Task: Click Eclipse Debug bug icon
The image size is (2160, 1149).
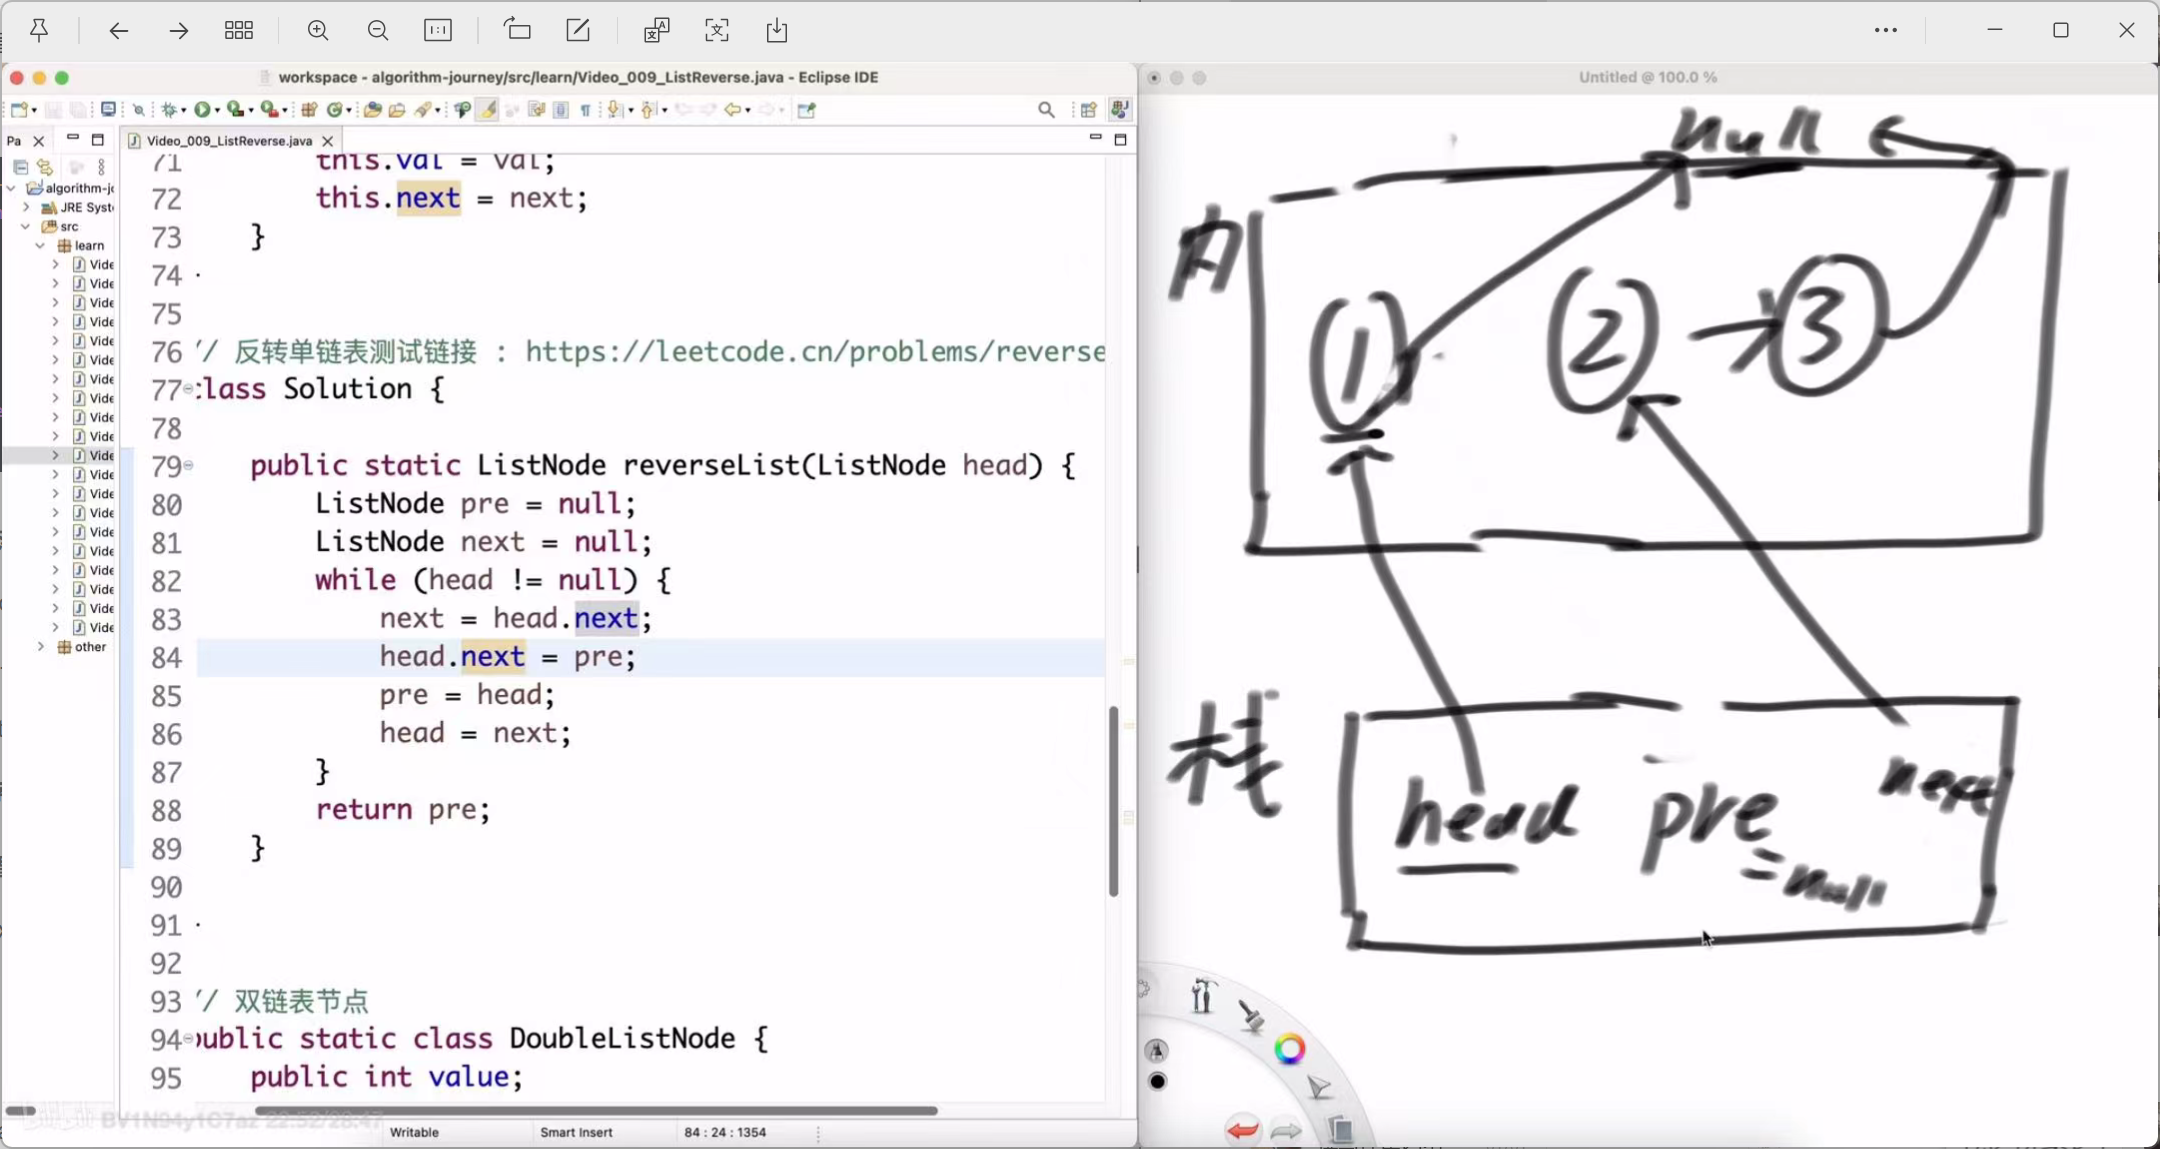Action: click(x=169, y=110)
